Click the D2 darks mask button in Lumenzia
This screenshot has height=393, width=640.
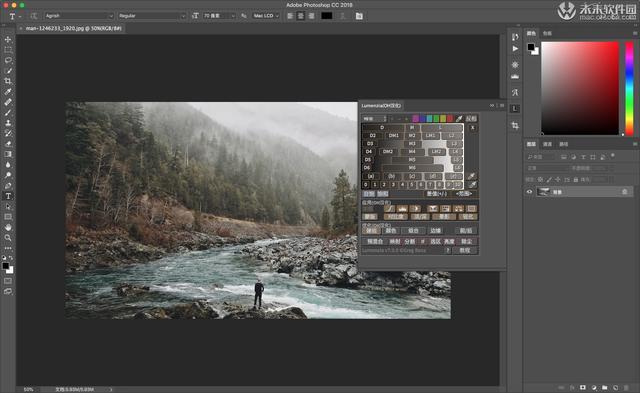[373, 135]
